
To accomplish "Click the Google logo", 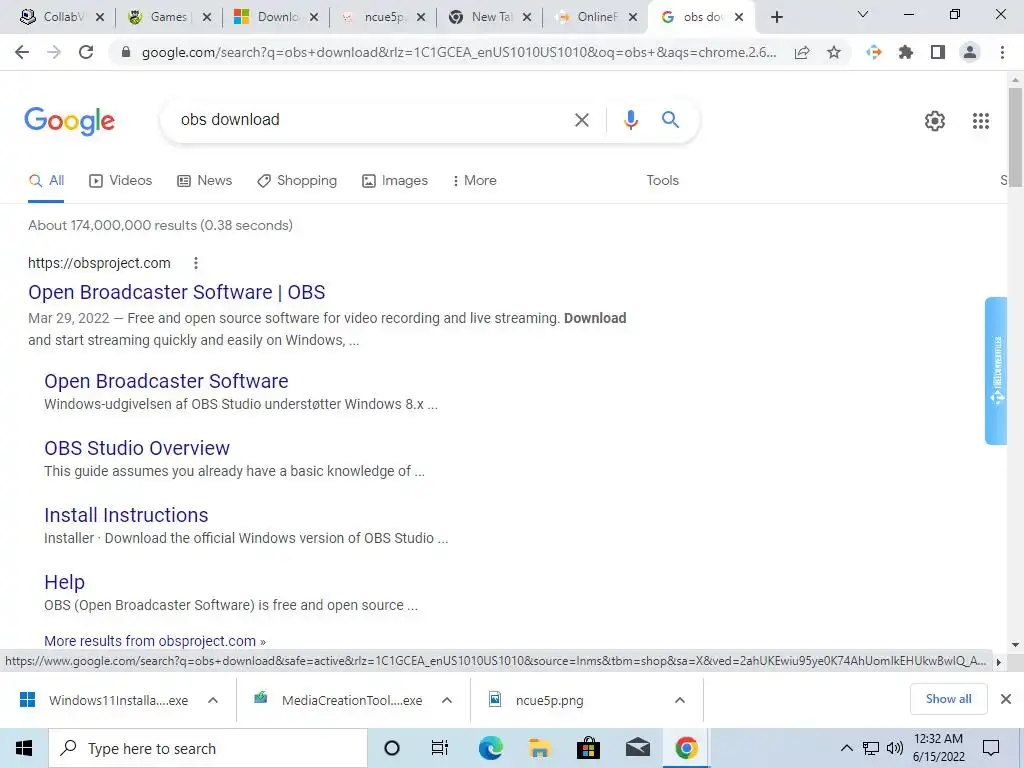I will (70, 121).
